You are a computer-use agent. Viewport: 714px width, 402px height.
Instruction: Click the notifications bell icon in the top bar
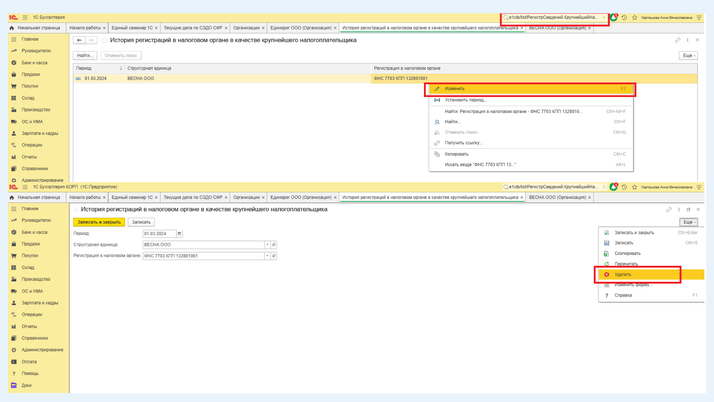pos(613,18)
